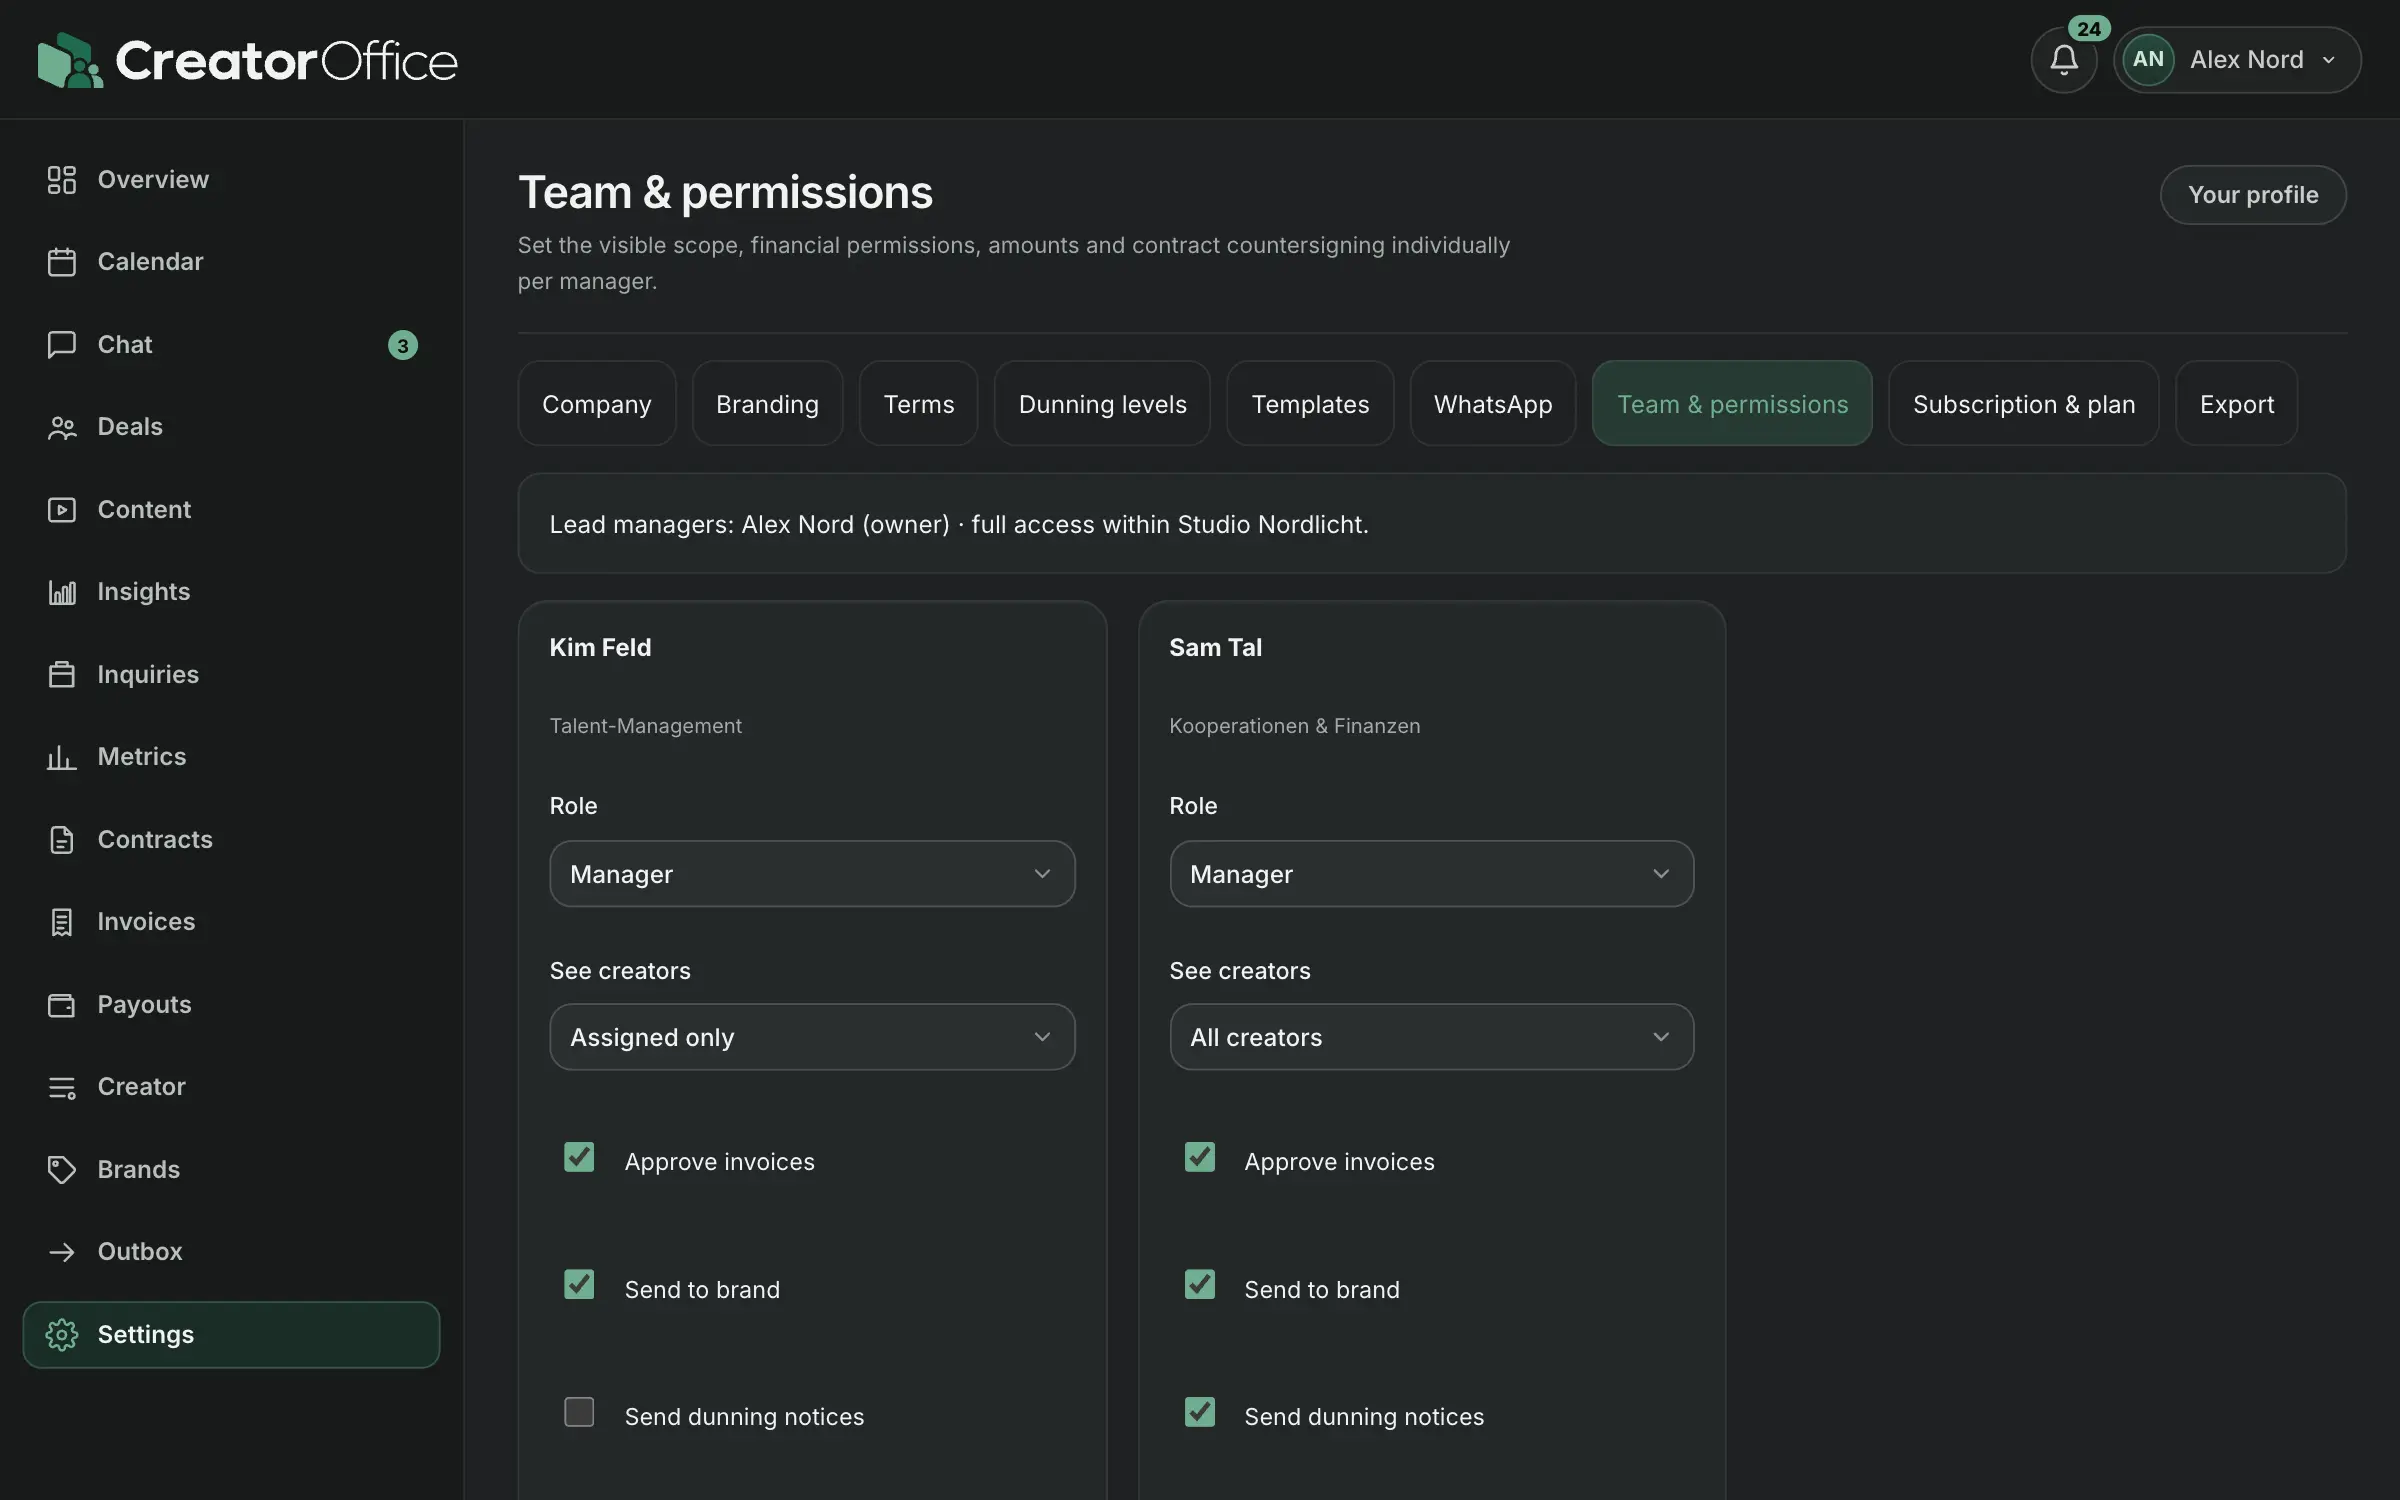The height and width of the screenshot is (1500, 2400).
Task: Open the Subscription & plan tab
Action: (2024, 404)
